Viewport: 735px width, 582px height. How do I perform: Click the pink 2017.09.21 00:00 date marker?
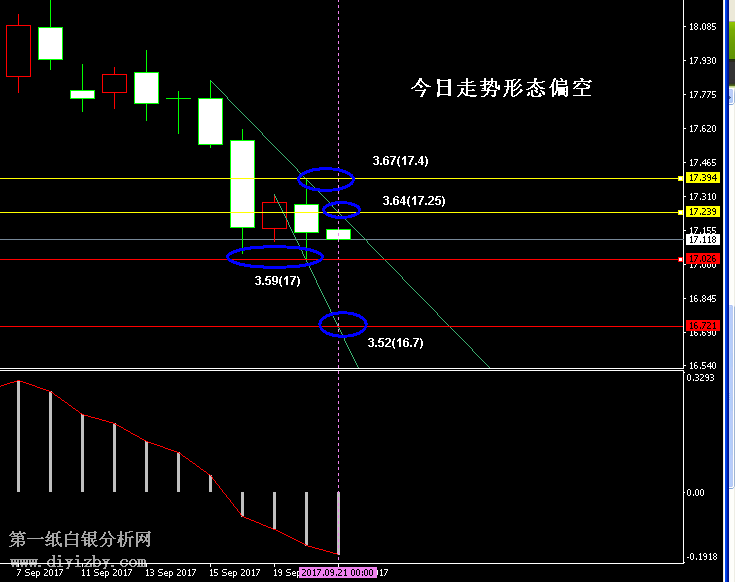click(x=338, y=573)
